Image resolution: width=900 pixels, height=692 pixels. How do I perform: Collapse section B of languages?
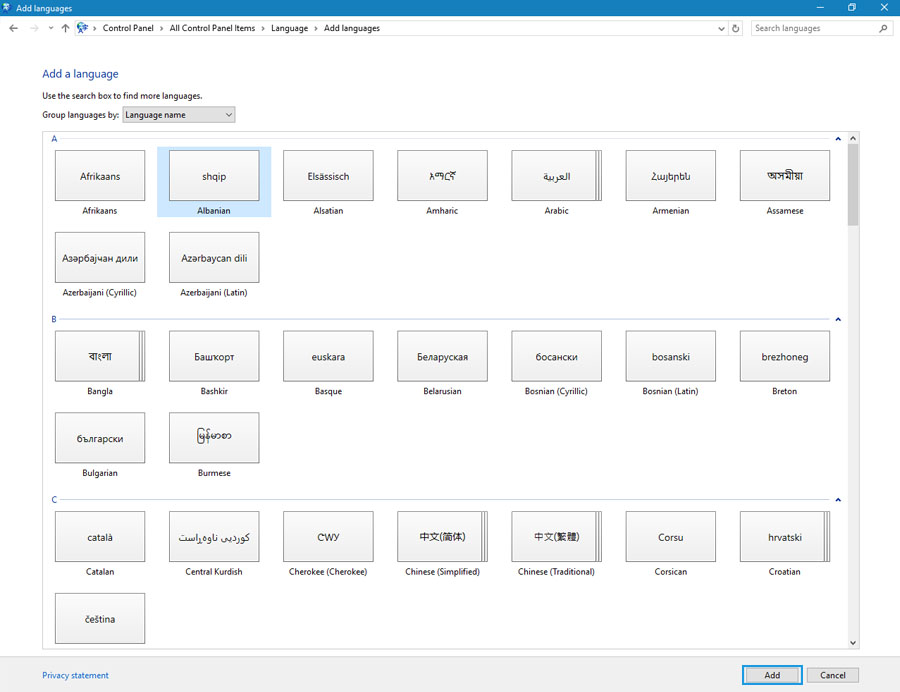838,319
